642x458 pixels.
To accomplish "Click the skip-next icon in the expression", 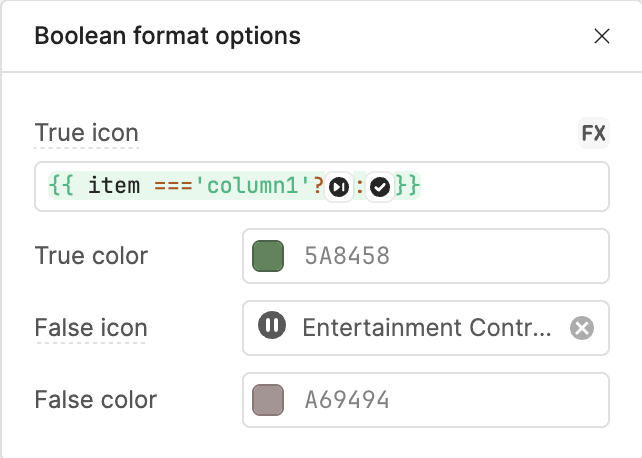I will (339, 187).
